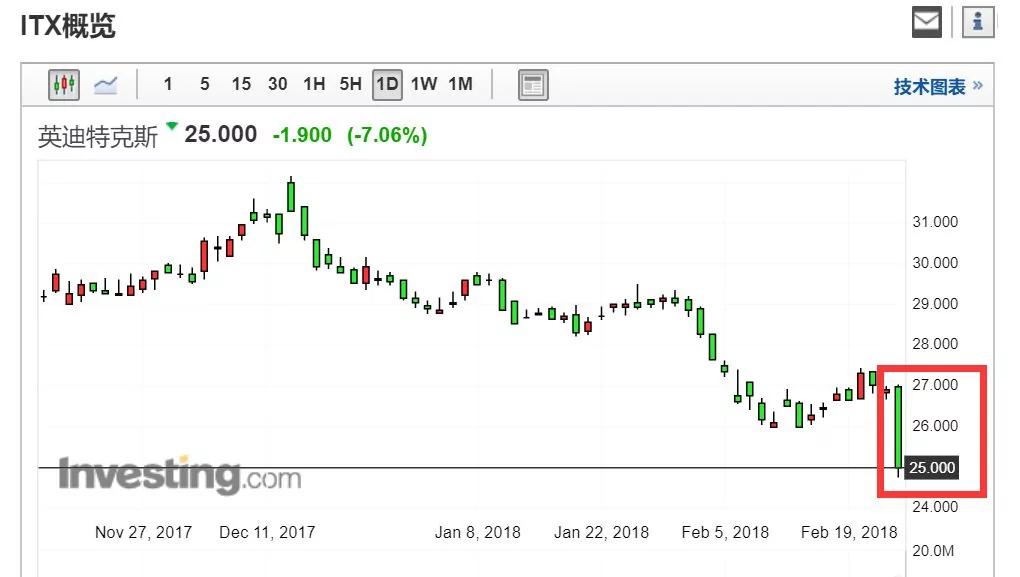Click the last large green candlestick

pyautogui.click(x=899, y=426)
